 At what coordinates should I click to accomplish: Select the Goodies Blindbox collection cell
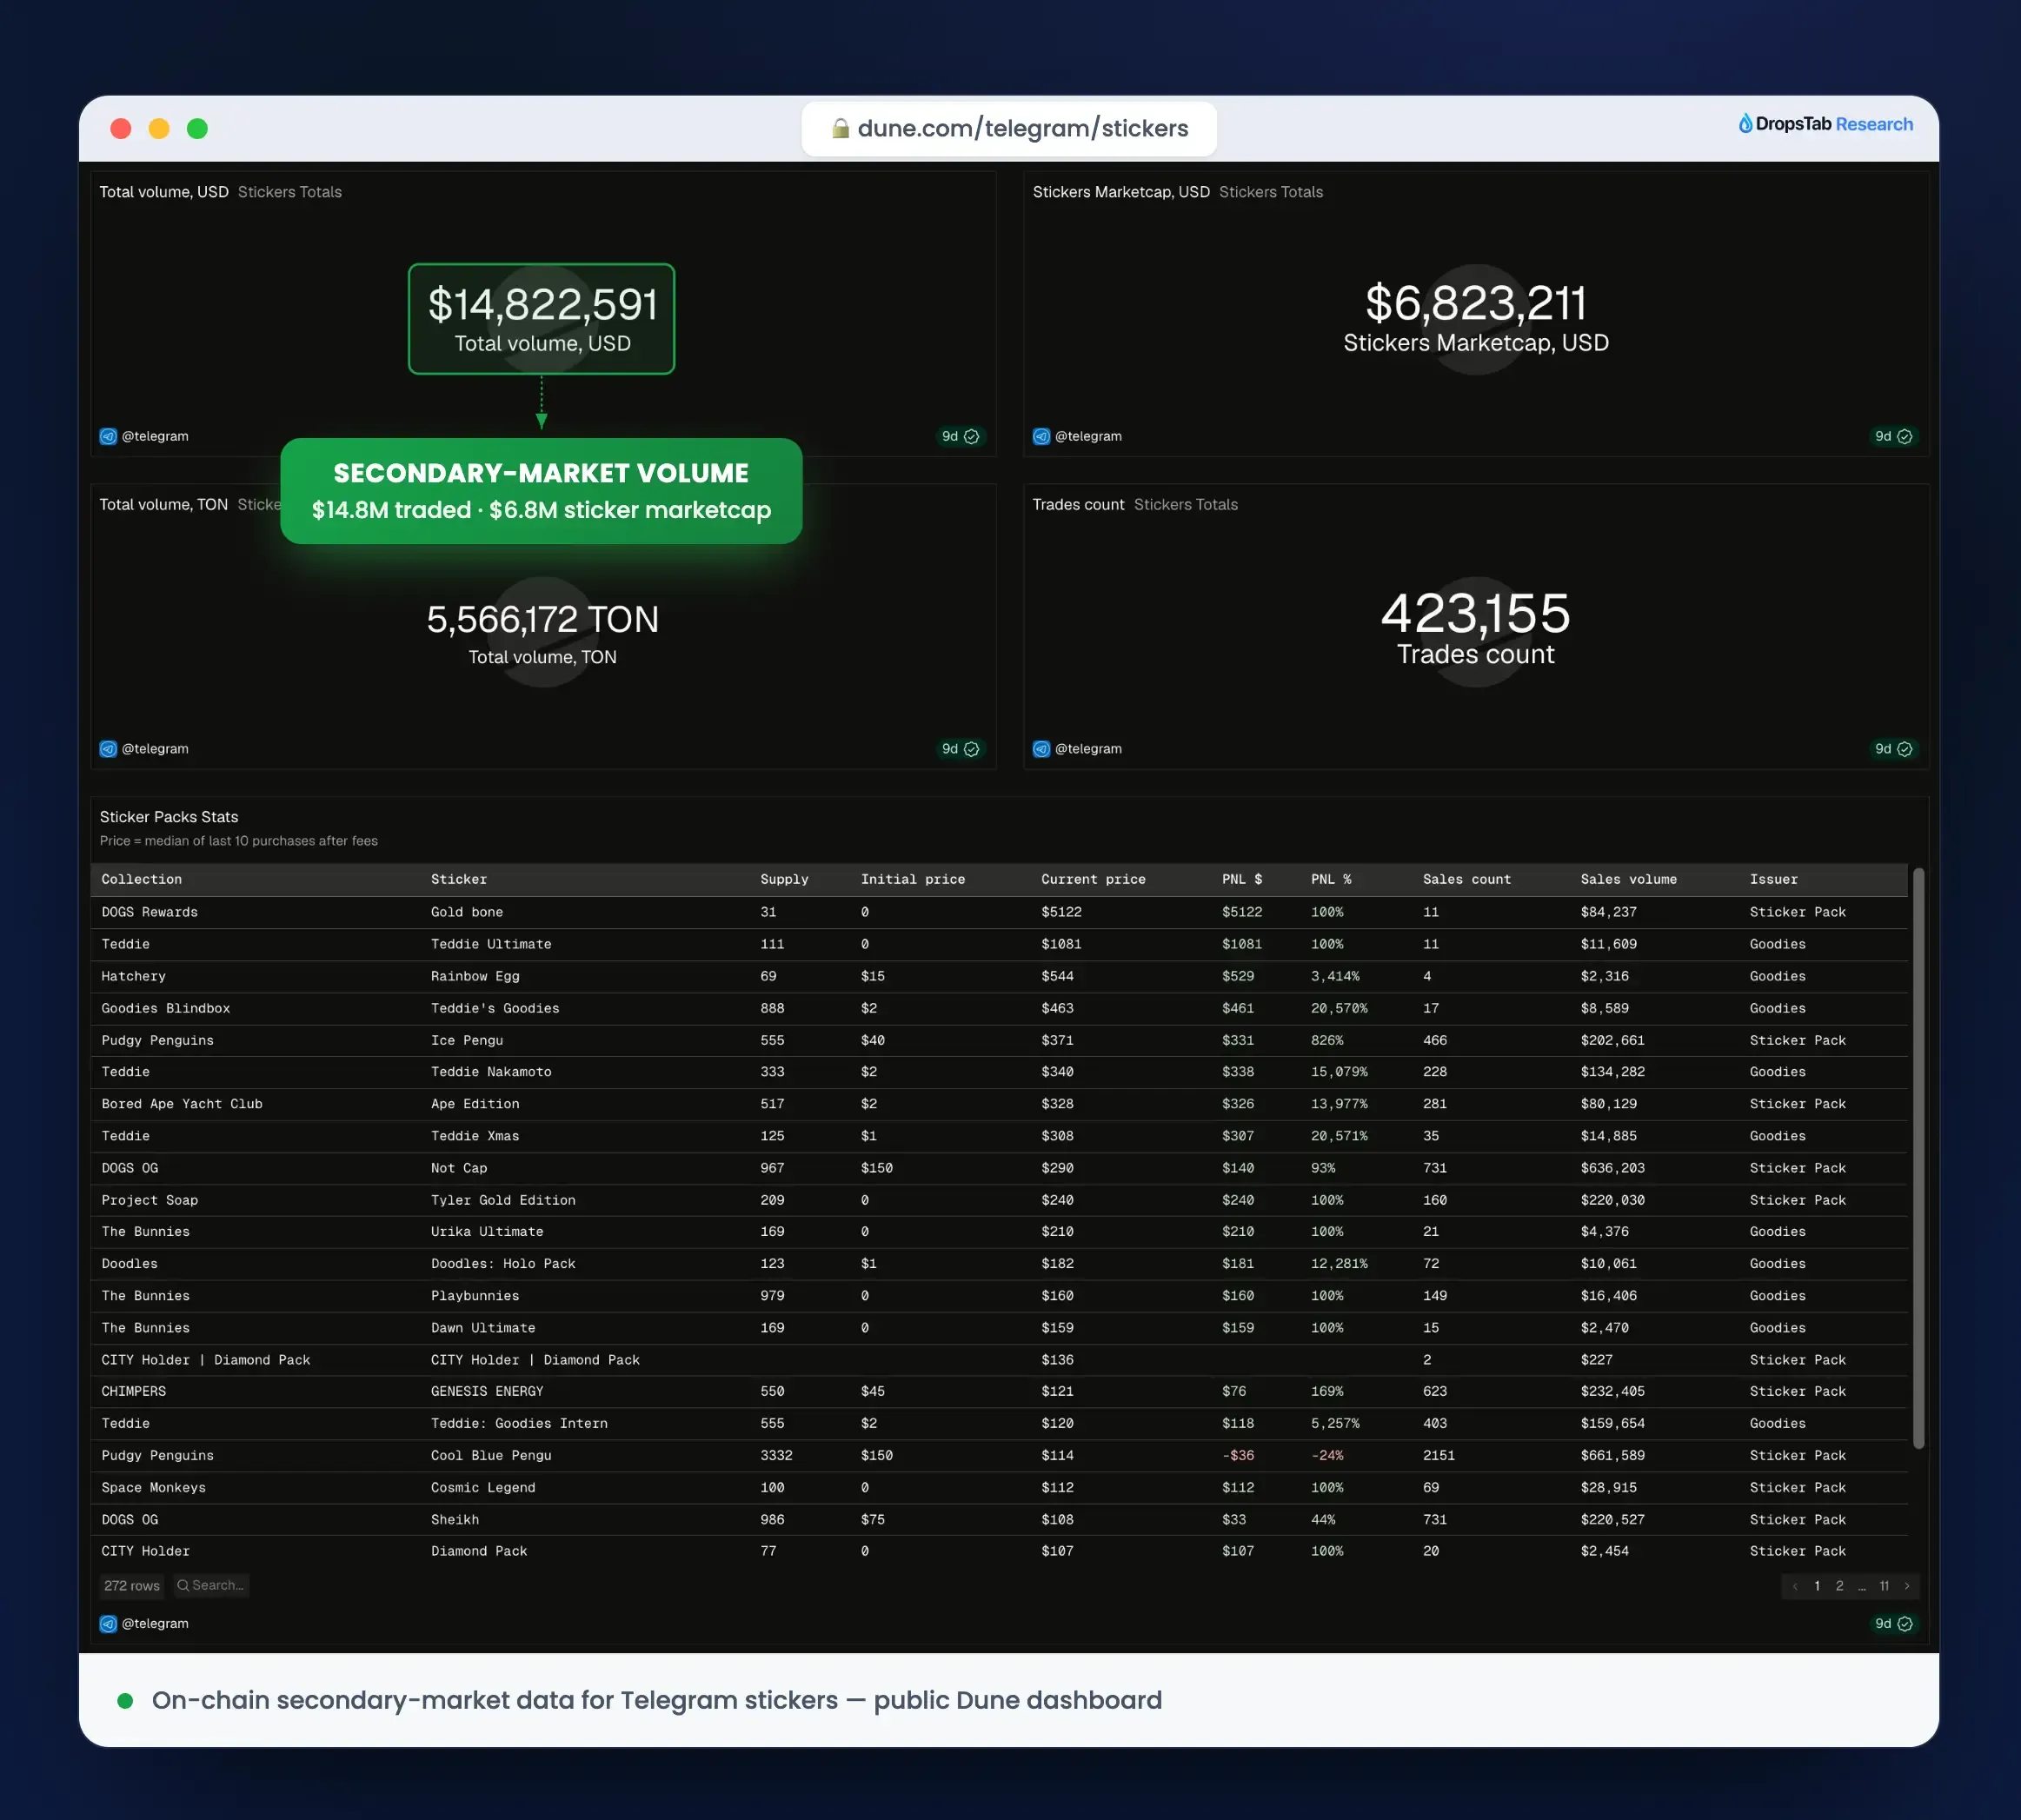[x=166, y=1008]
